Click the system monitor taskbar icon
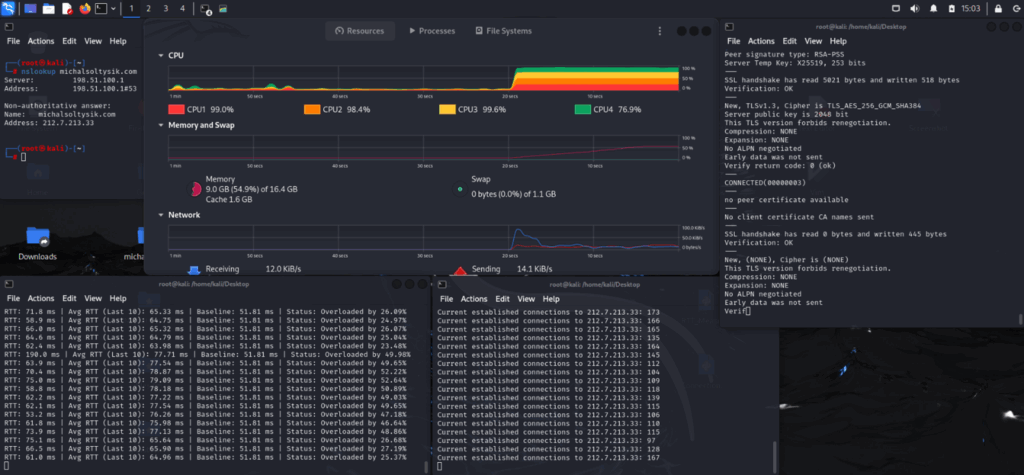Image resolution: width=1024 pixels, height=475 pixels. click(x=223, y=9)
